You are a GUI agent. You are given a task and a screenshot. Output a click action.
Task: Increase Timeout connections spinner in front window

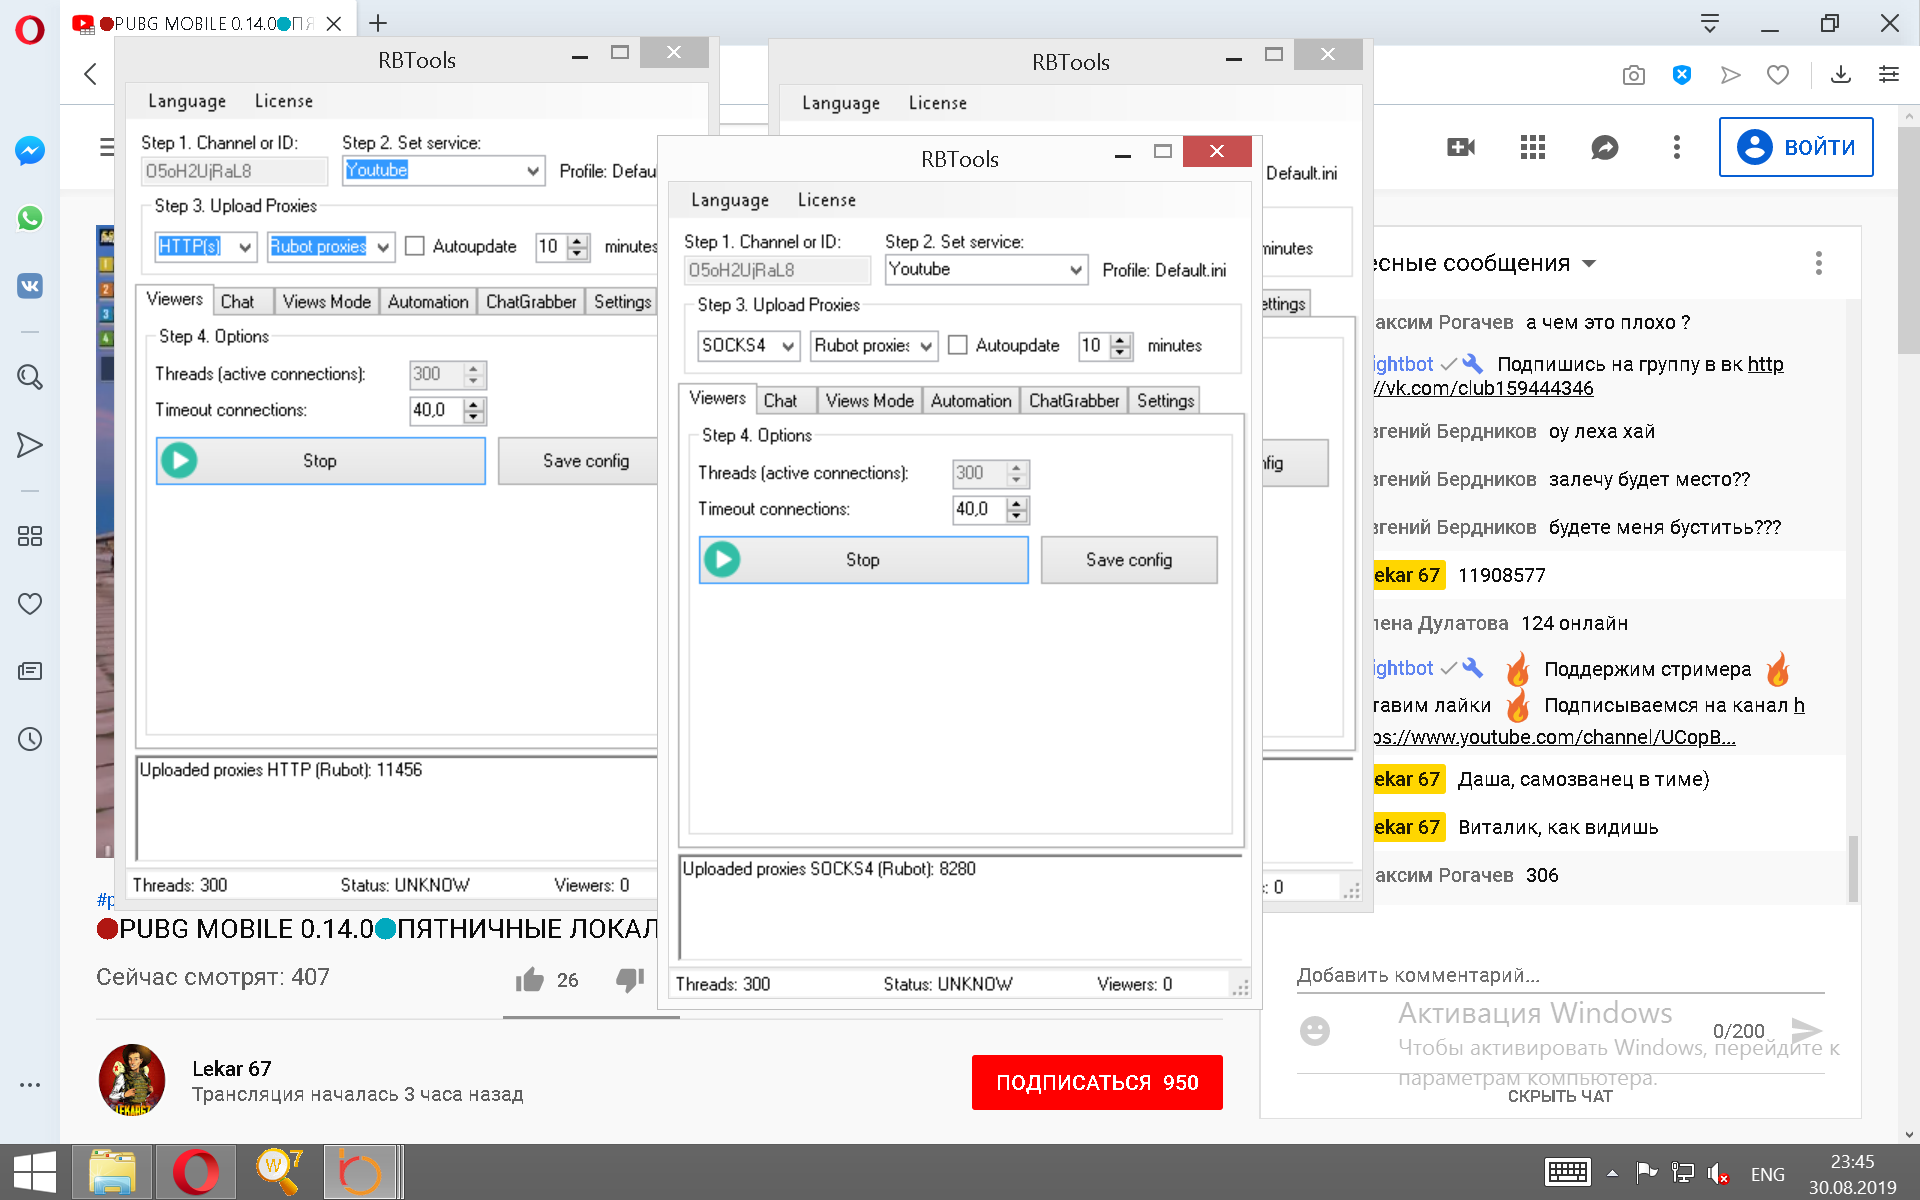[1017, 503]
